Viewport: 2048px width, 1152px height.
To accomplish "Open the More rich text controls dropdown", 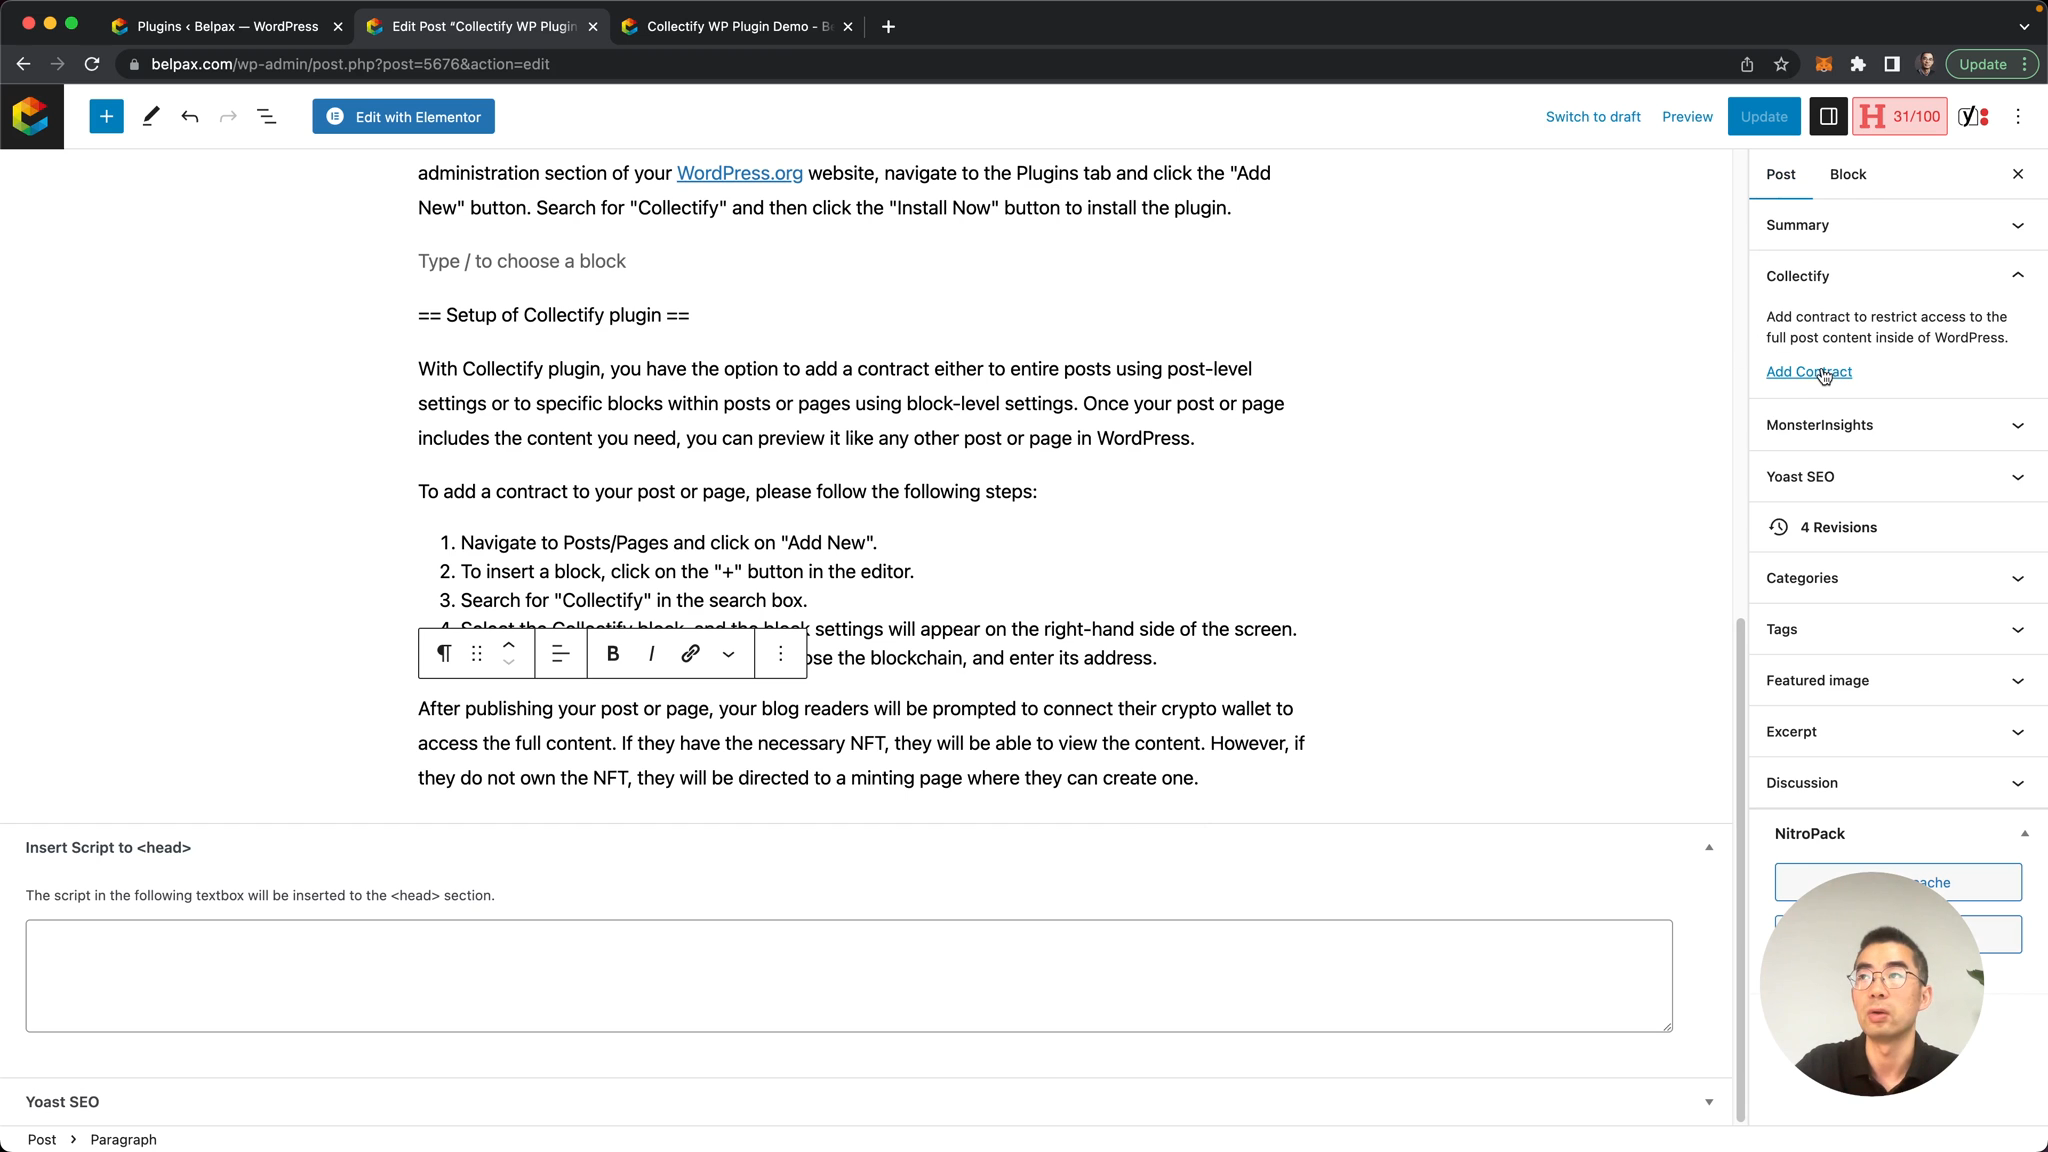I will (729, 653).
